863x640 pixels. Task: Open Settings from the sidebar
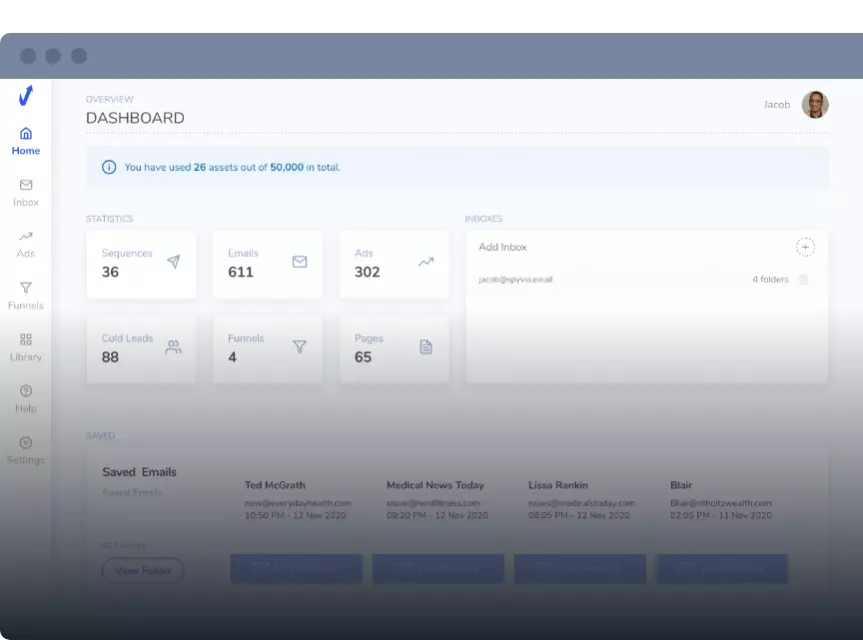click(x=26, y=451)
